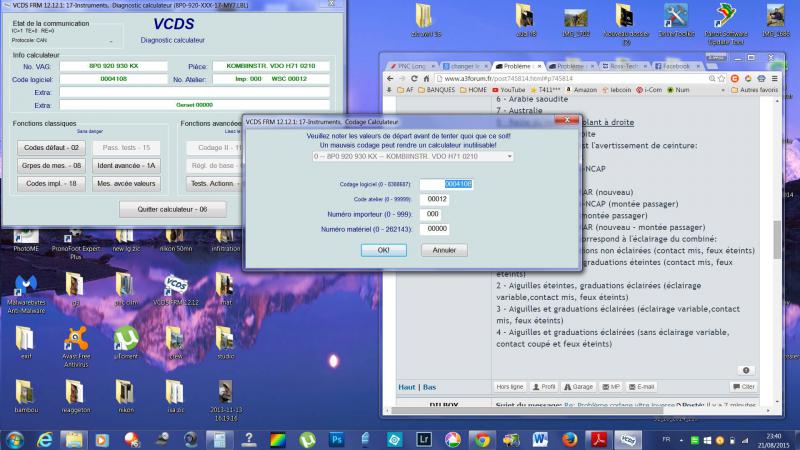Focus the Codage logiciel input field

tap(446, 184)
